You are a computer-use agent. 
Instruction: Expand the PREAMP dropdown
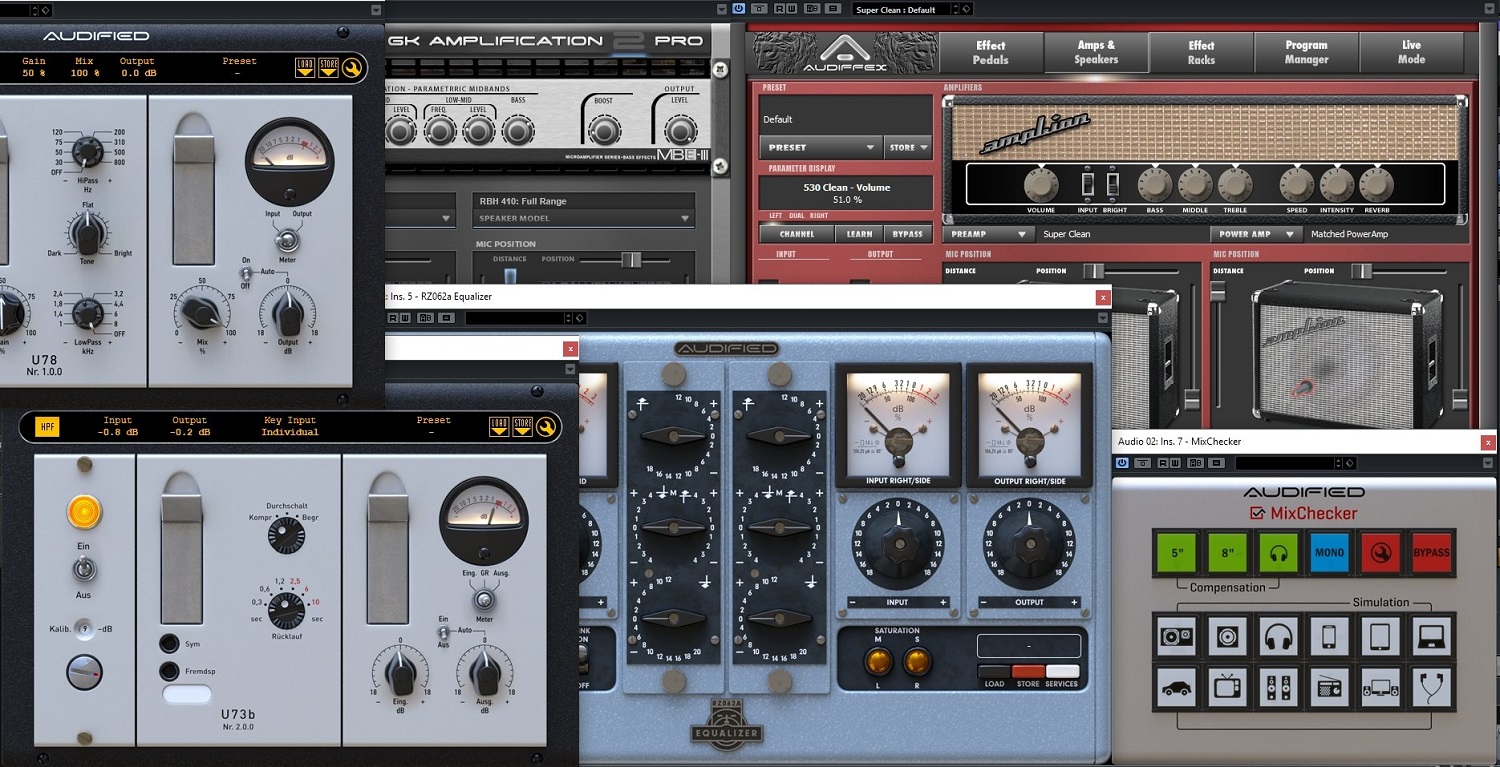[x=987, y=234]
